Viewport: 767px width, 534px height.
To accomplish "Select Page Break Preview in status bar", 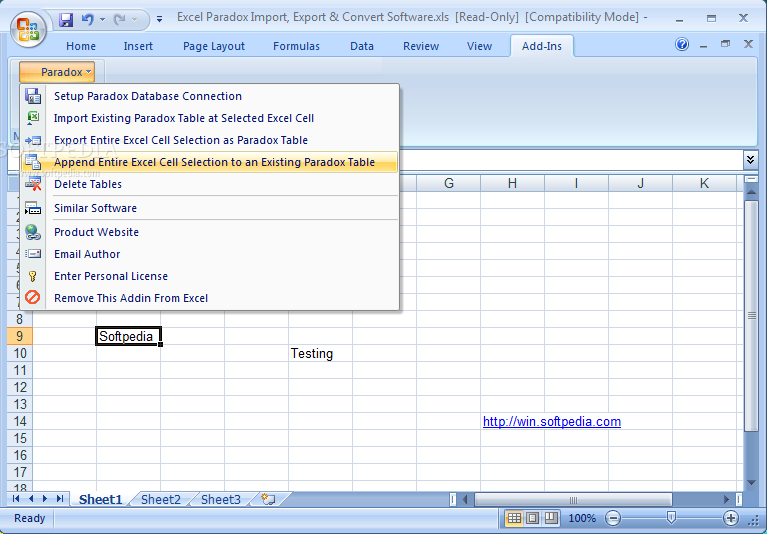I will coord(551,518).
